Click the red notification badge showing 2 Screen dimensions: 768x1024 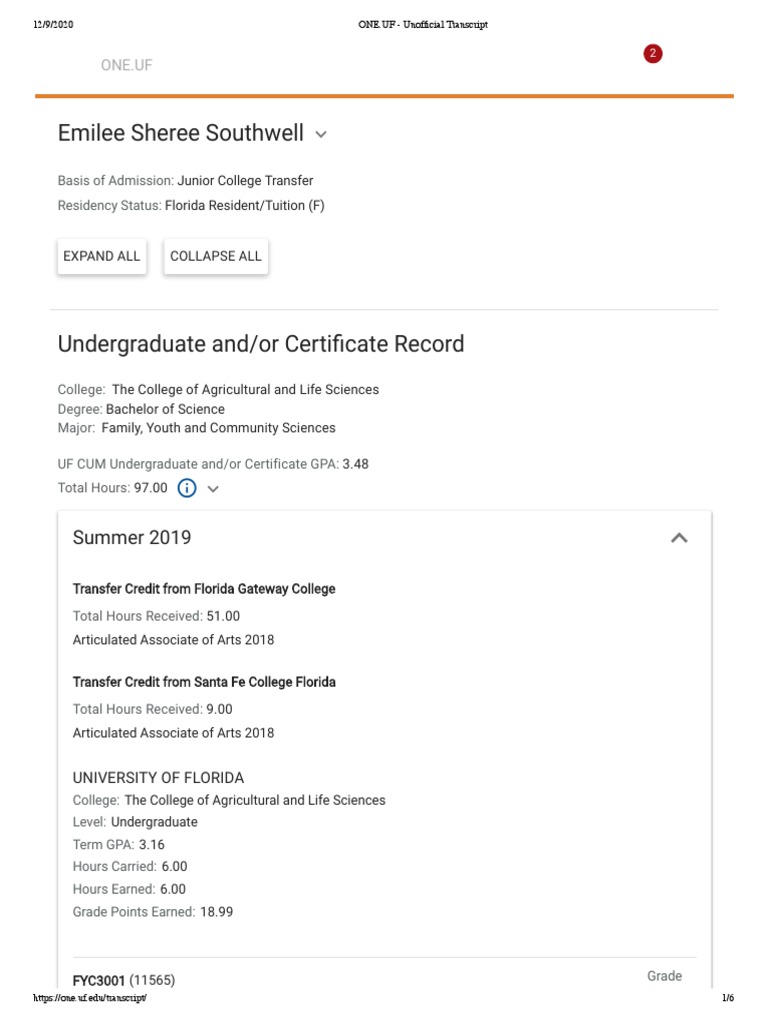click(653, 54)
